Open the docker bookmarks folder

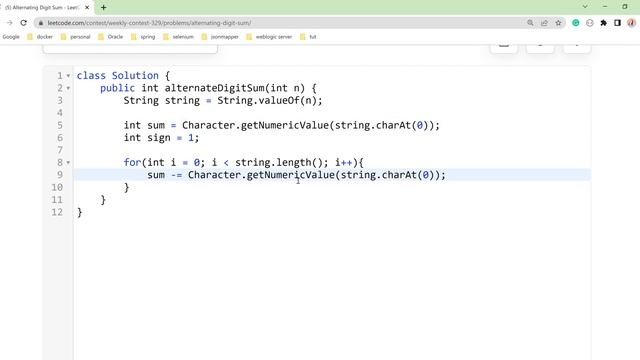(x=40, y=37)
